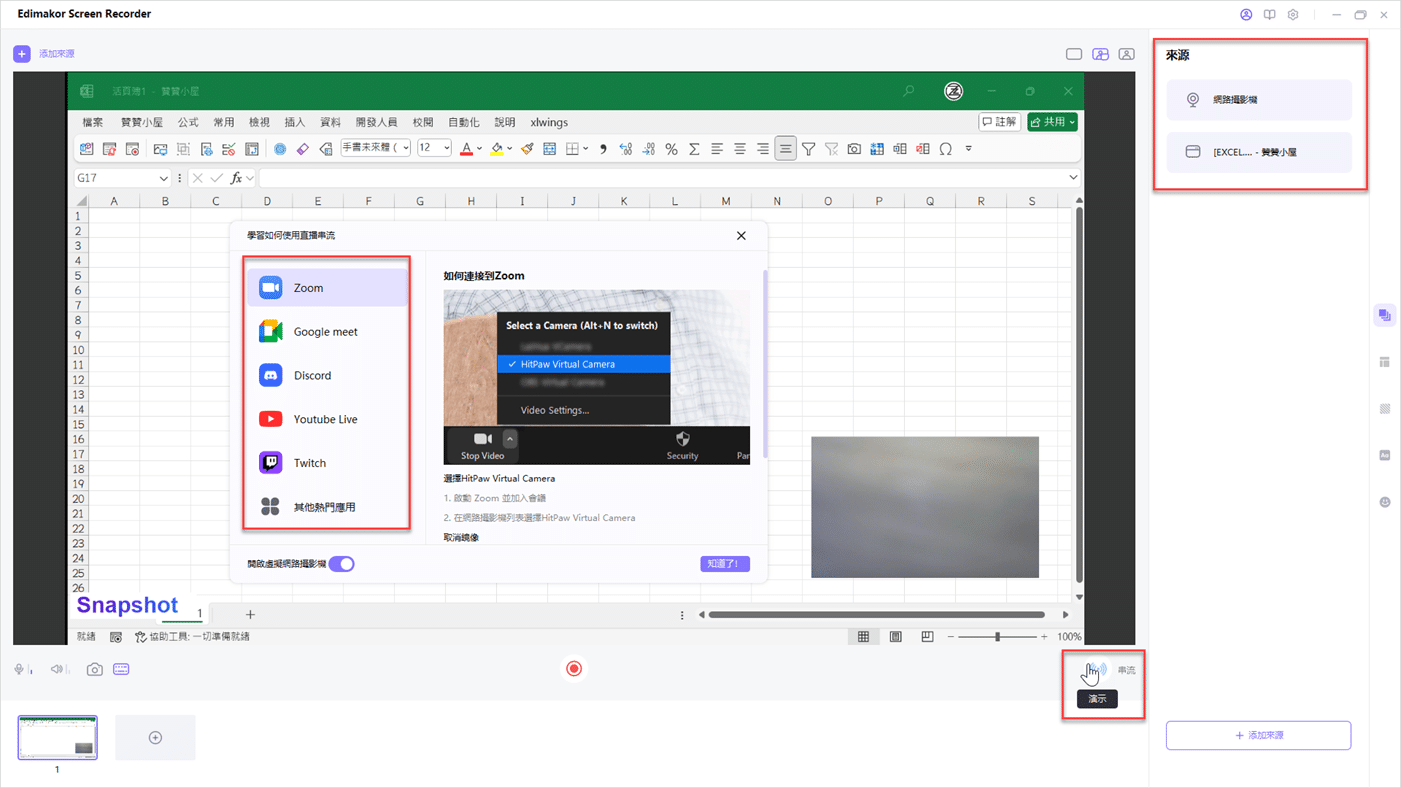Click the Excel horizontal scrollbar
Viewport: 1401px width, 788px height.
[x=877, y=615]
